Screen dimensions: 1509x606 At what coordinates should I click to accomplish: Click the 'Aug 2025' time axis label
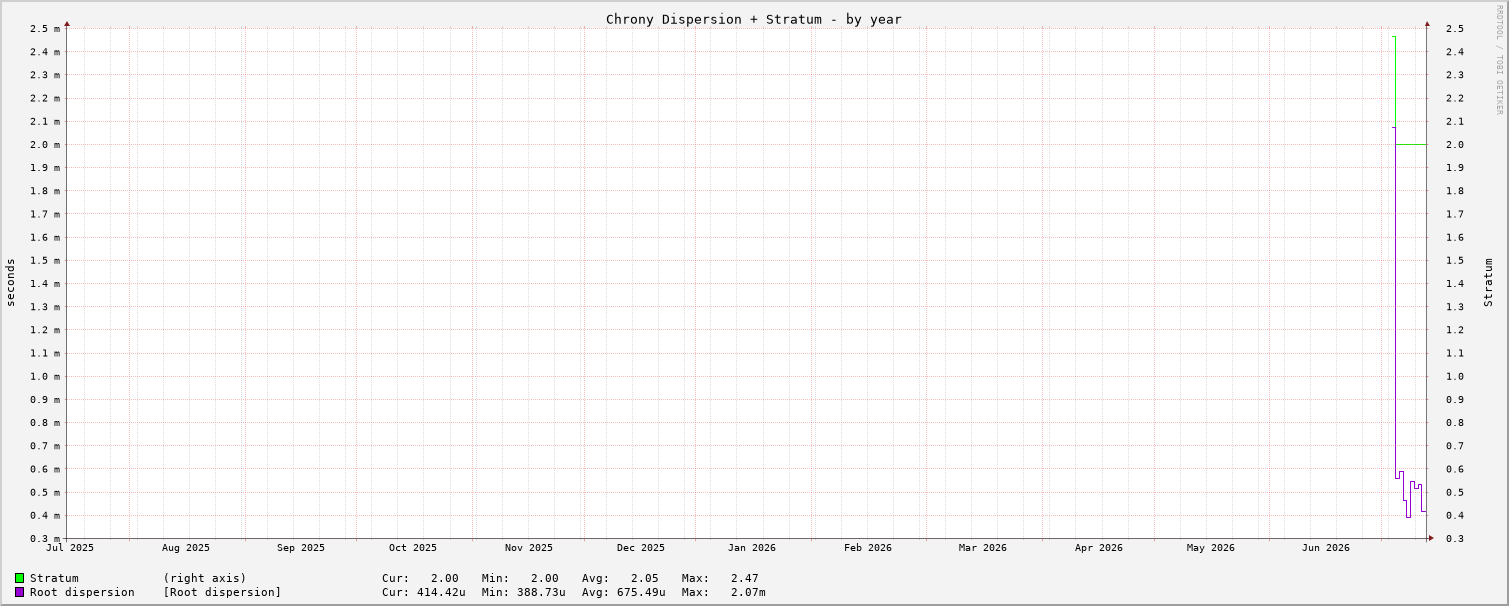click(186, 548)
